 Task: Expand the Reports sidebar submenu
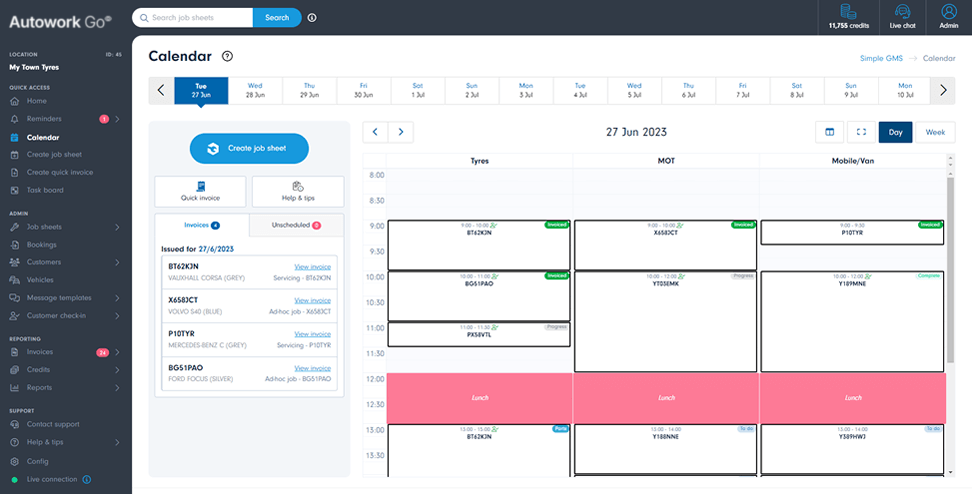117,387
